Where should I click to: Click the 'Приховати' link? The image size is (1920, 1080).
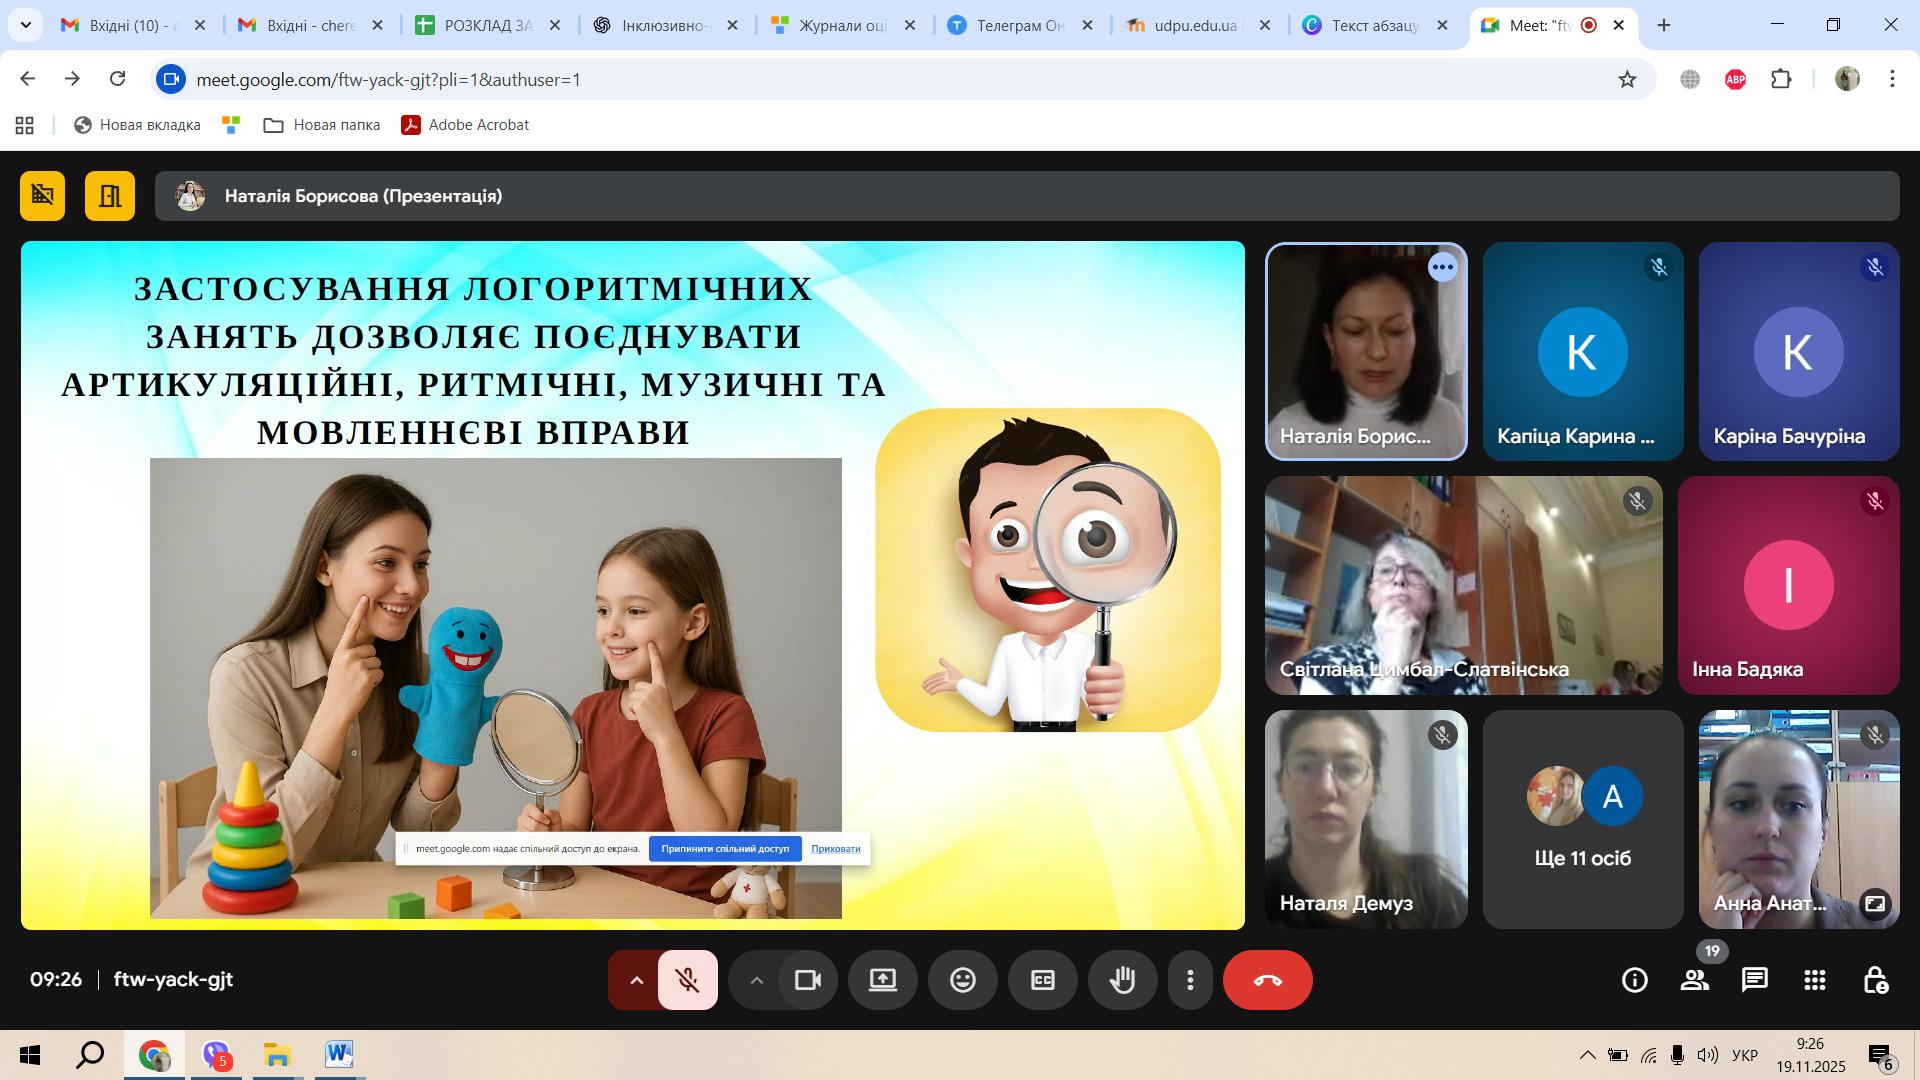point(836,848)
